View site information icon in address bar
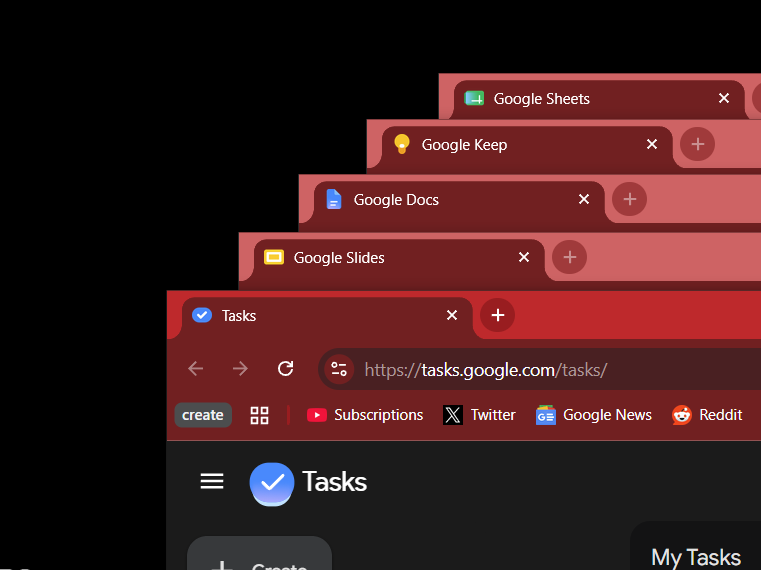This screenshot has height=570, width=761. click(x=339, y=369)
